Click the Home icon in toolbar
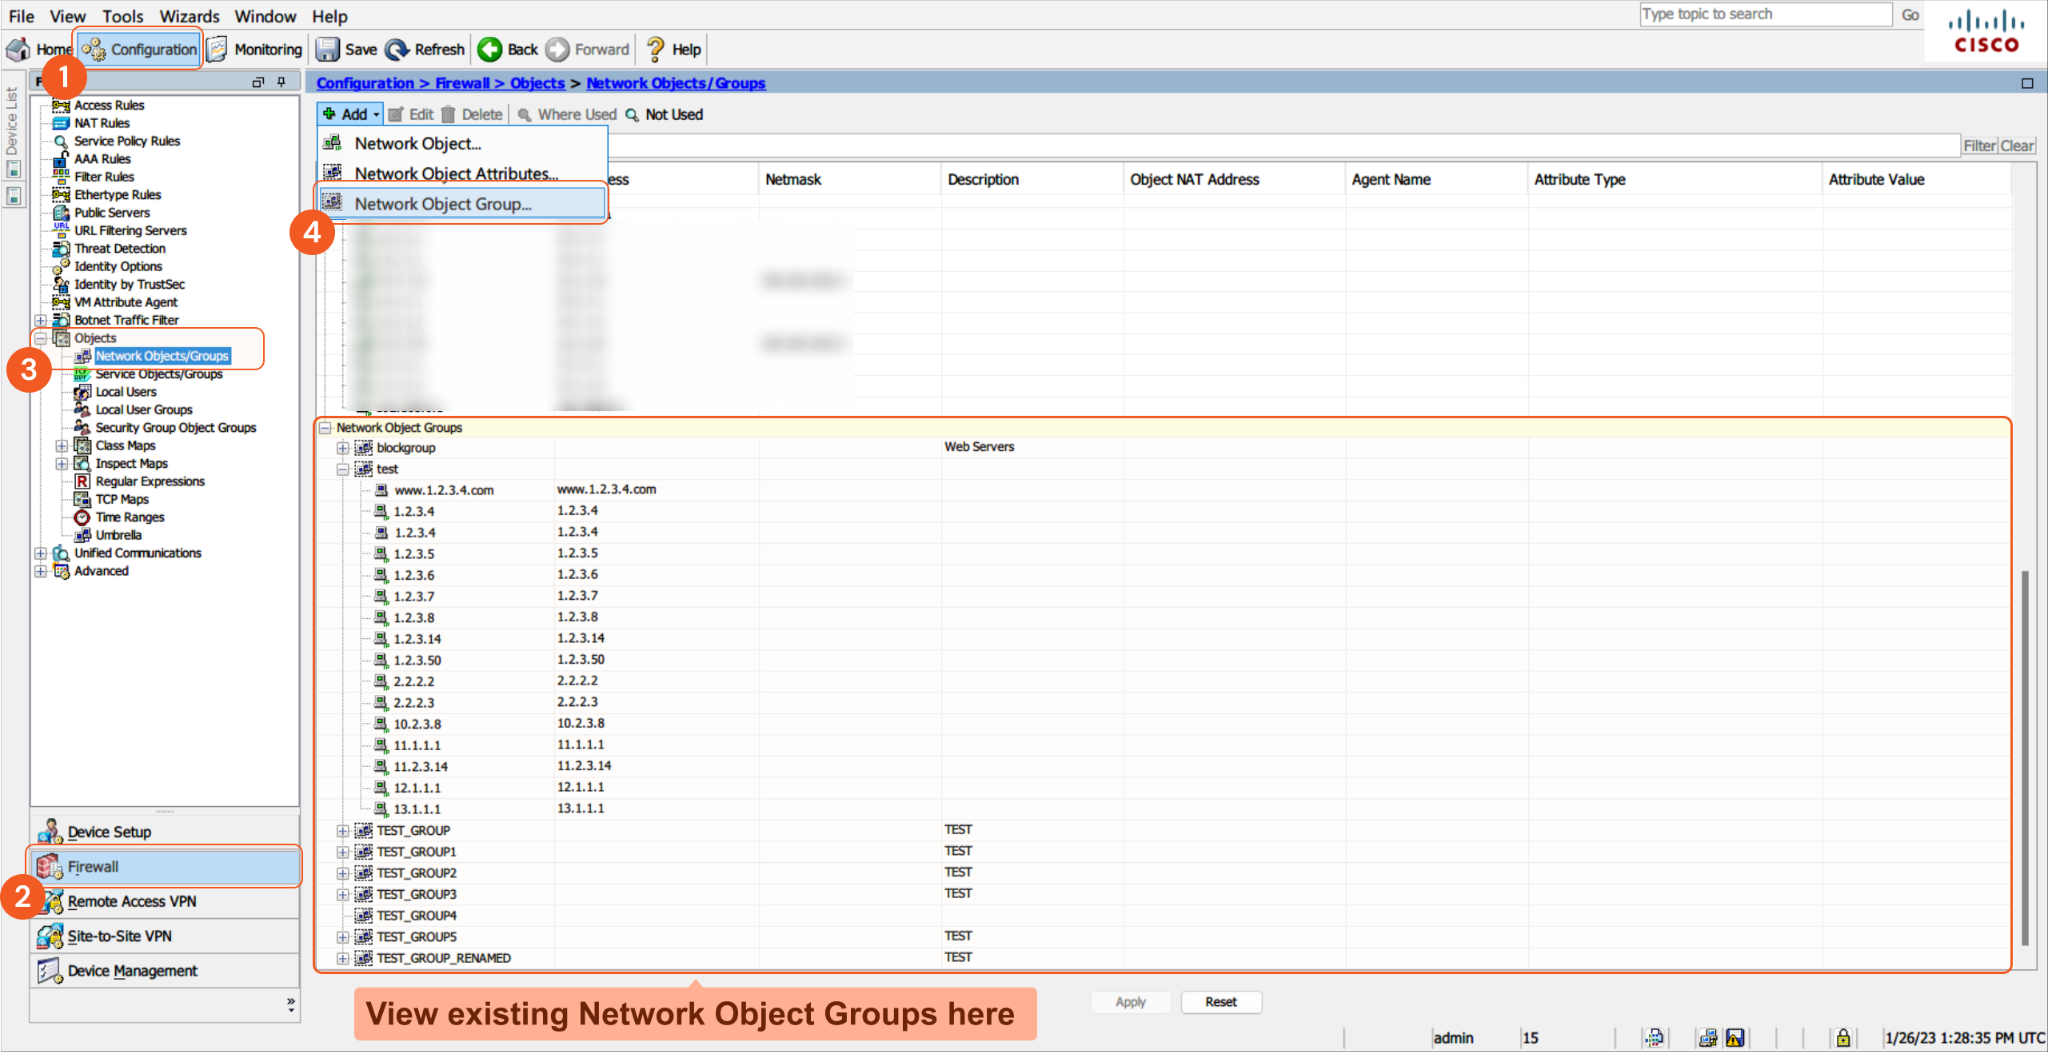 tap(19, 49)
